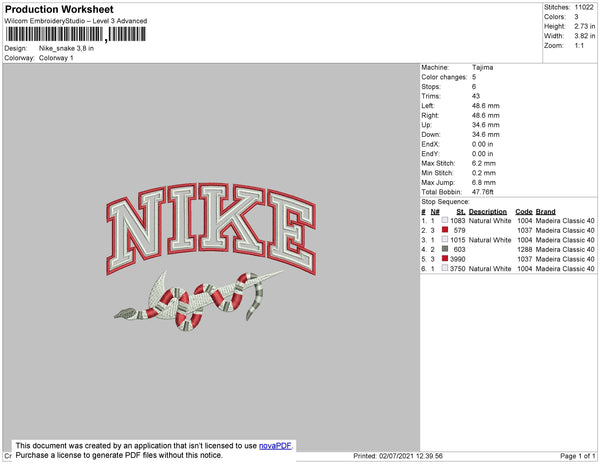Click the Natural White swatch in row 1
Screen dimensions: 600x464
click(x=445, y=220)
